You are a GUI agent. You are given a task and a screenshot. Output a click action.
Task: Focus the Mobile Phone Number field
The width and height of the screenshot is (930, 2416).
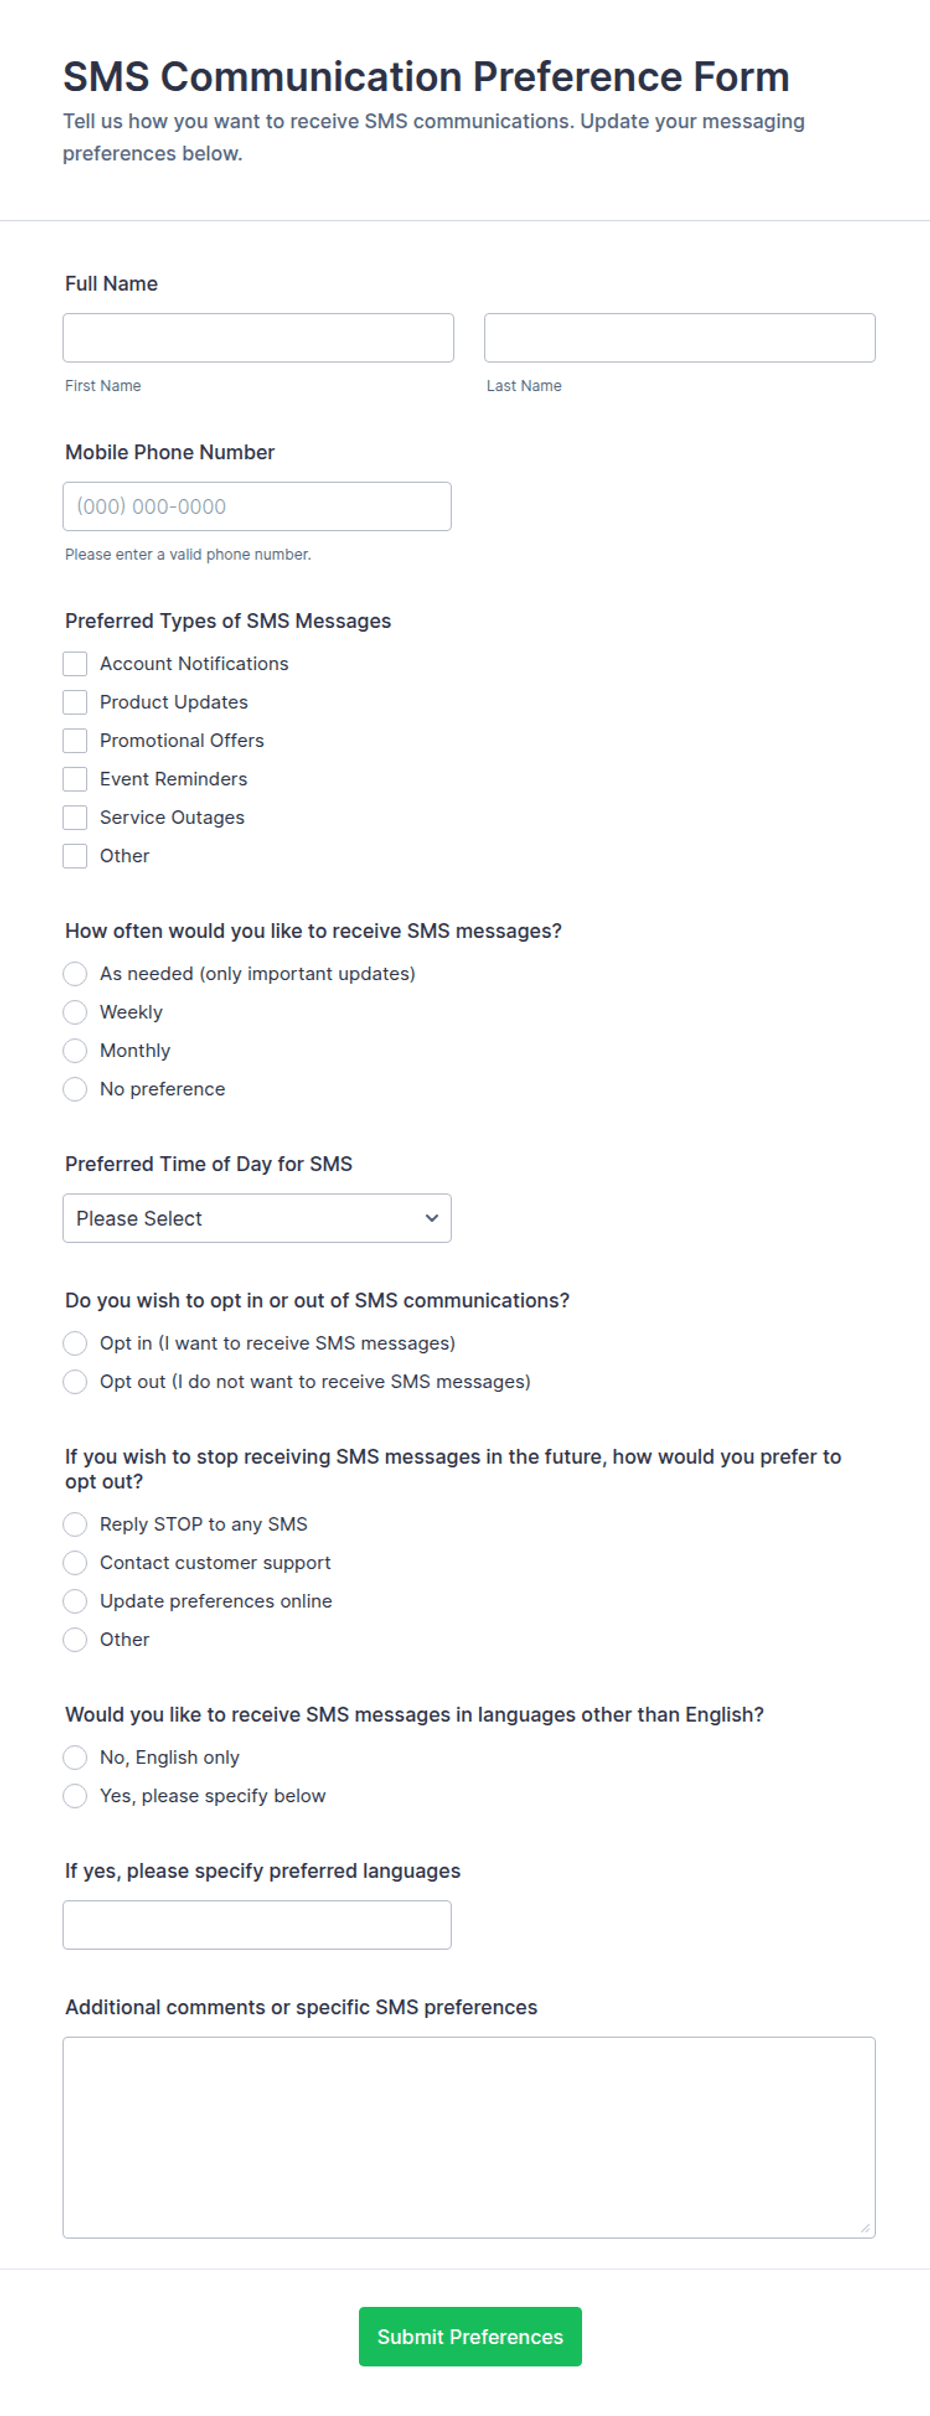[257, 507]
